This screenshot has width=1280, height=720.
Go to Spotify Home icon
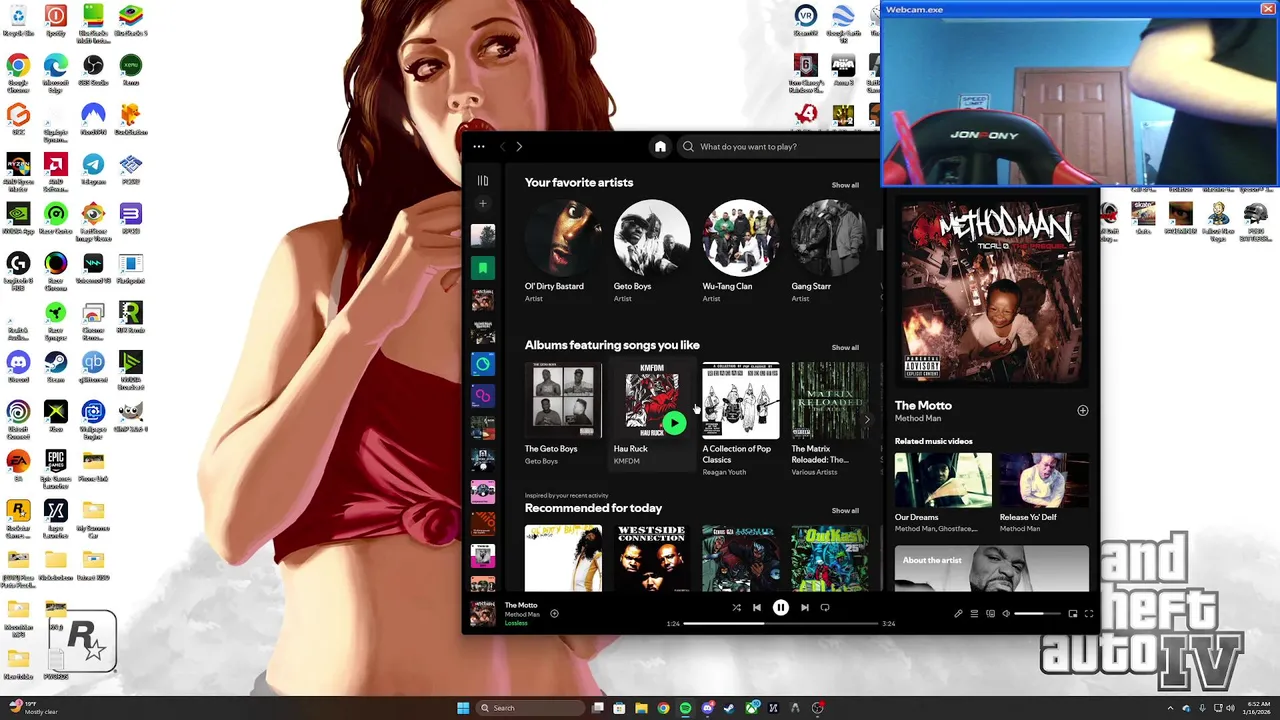pos(660,147)
